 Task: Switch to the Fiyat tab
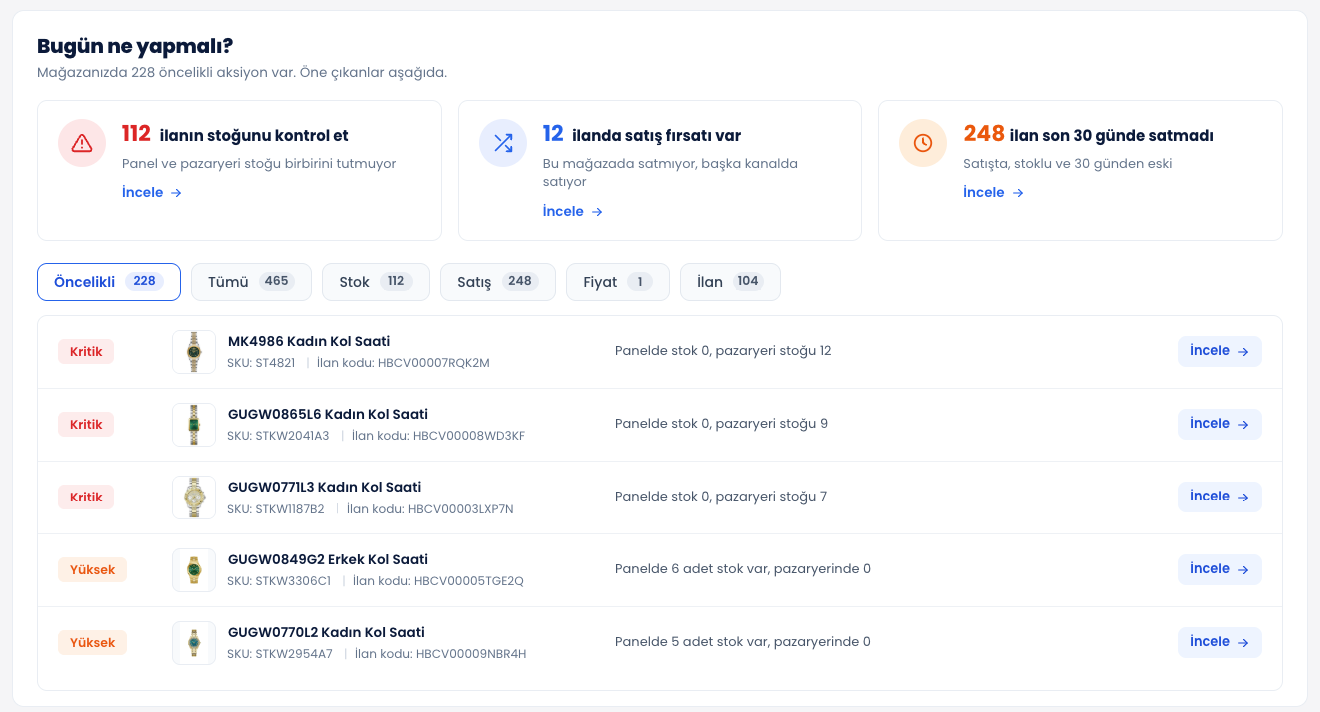point(618,282)
